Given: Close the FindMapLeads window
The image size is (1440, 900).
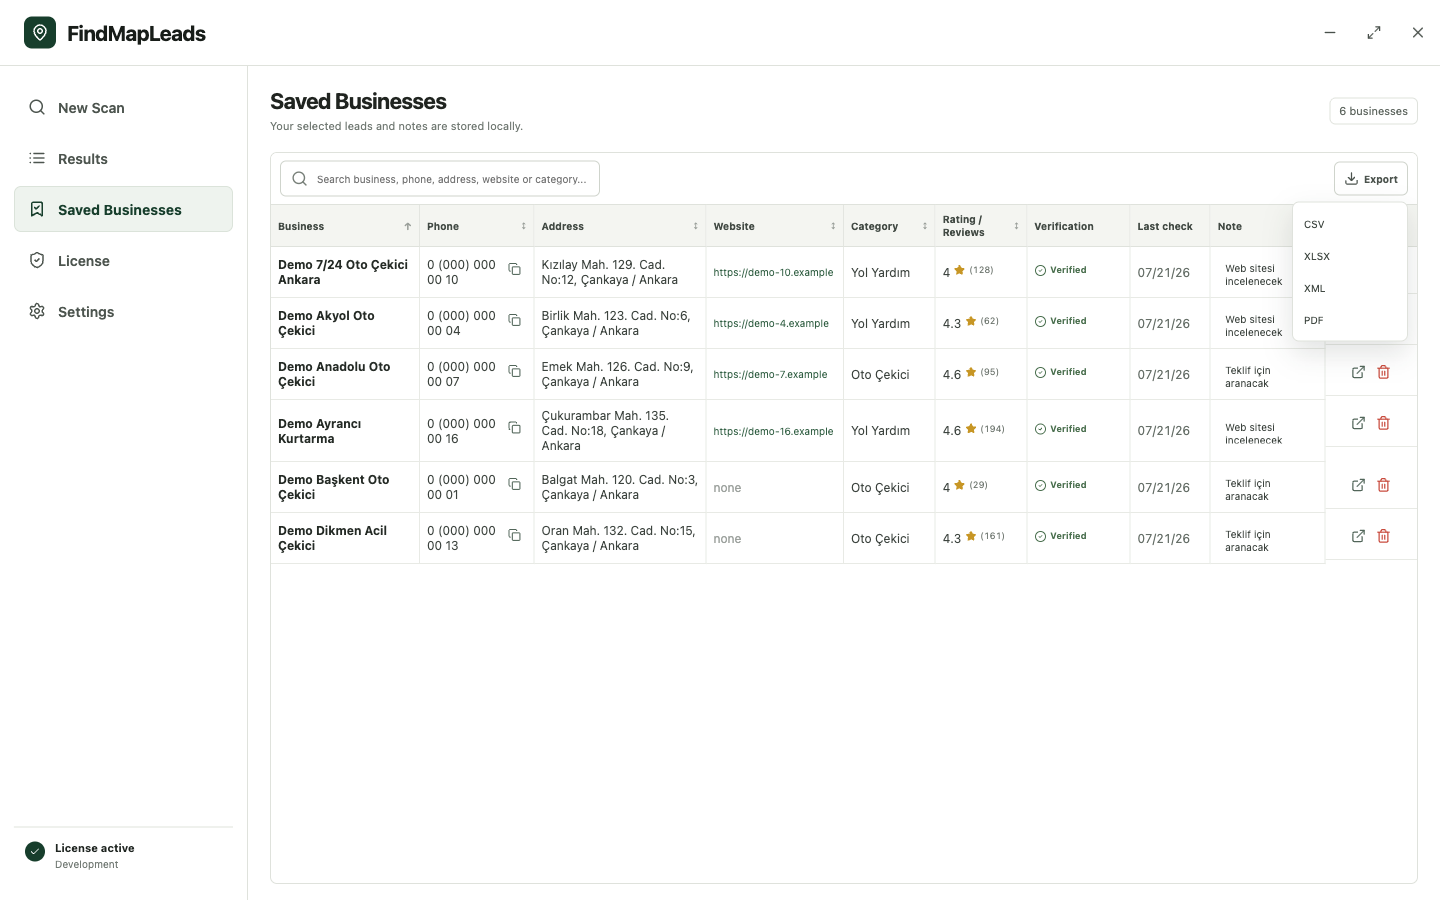Looking at the screenshot, I should 1418,32.
